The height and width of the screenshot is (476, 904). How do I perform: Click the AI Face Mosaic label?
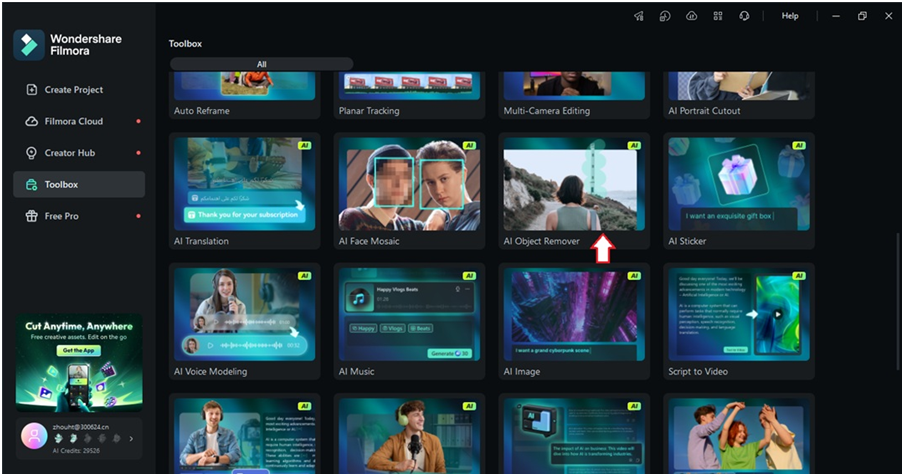pyautogui.click(x=369, y=241)
